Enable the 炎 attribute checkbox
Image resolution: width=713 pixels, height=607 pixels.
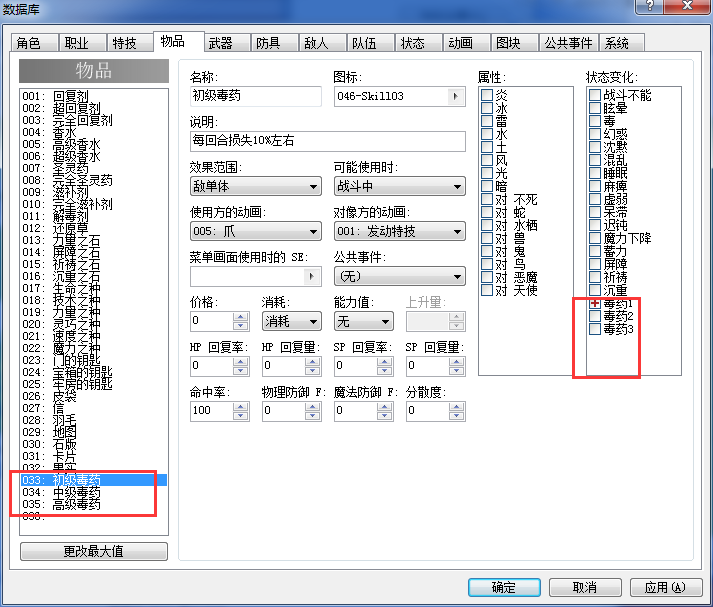click(487, 95)
